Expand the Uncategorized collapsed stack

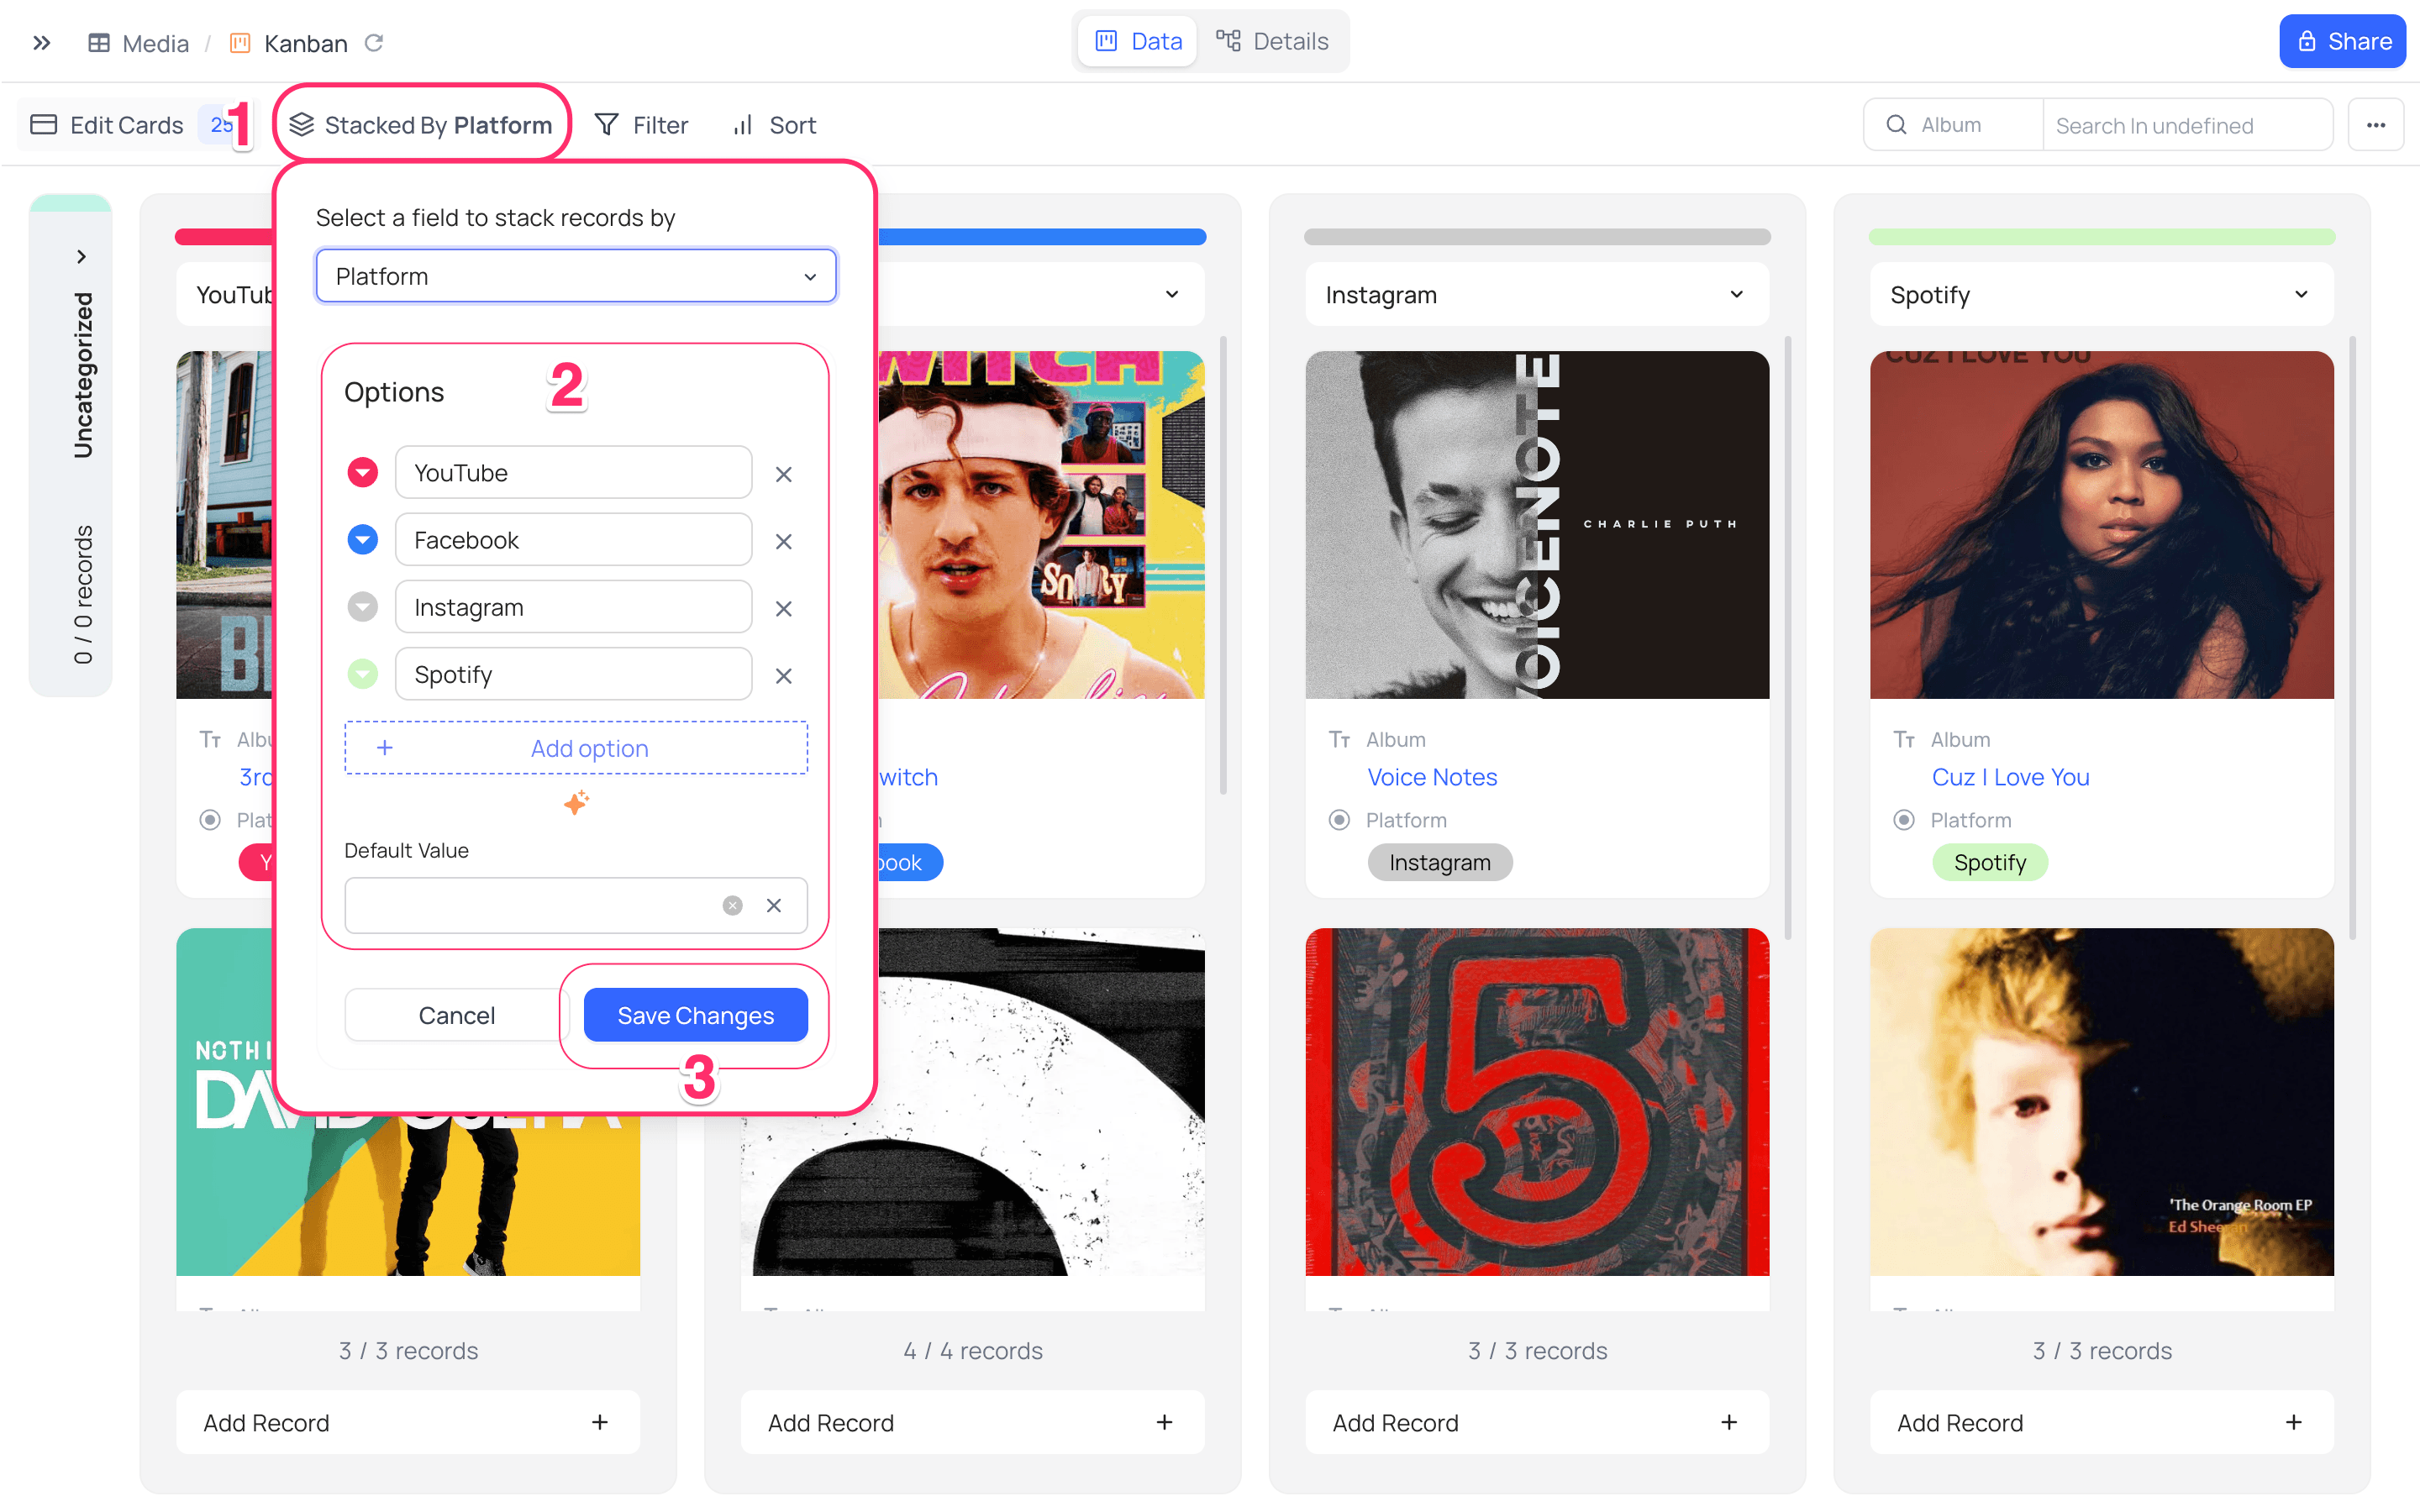pos(81,257)
